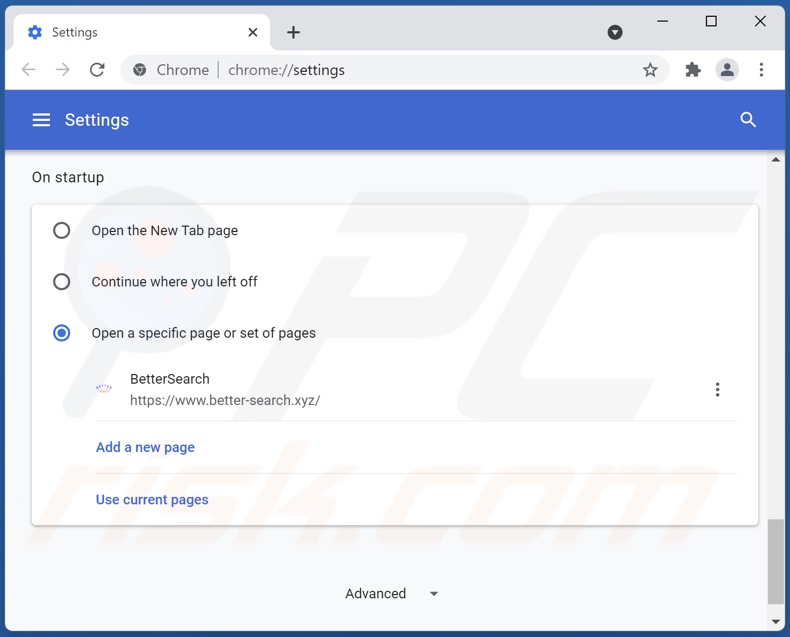Click the Add a new page link

coord(145,447)
